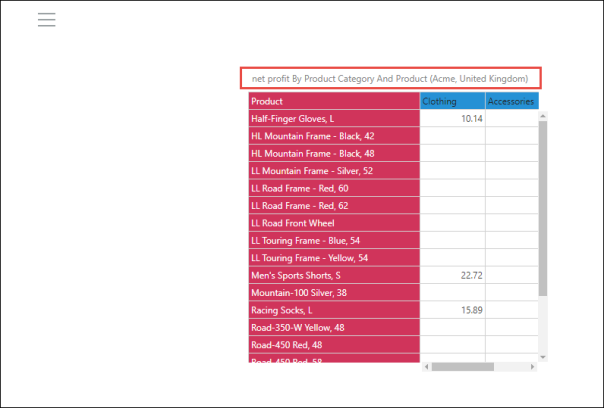Select Men's Sports Shorts, S row header
Image resolution: width=604 pixels, height=408 pixels.
point(333,275)
